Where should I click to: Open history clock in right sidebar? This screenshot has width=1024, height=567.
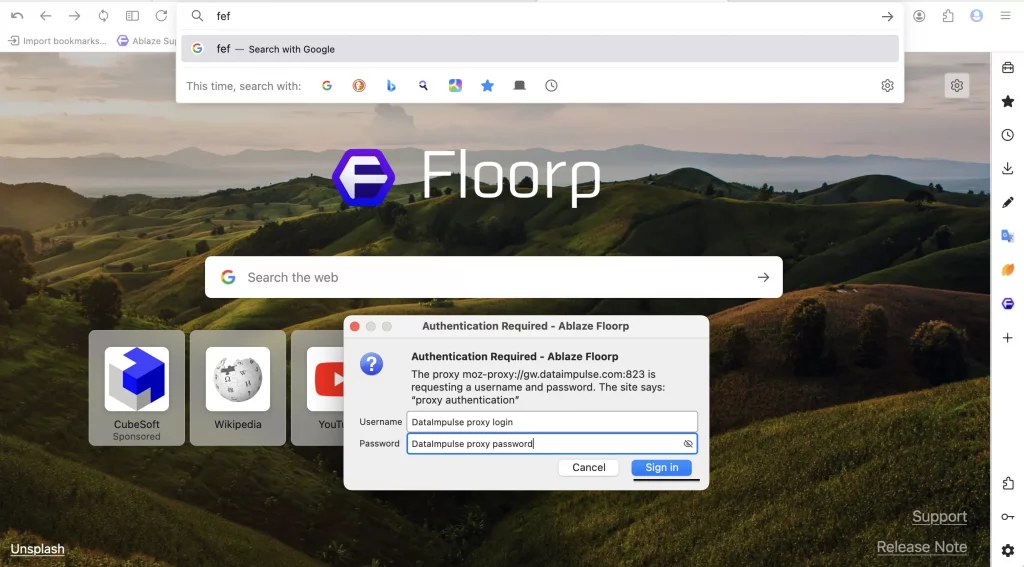point(1008,135)
